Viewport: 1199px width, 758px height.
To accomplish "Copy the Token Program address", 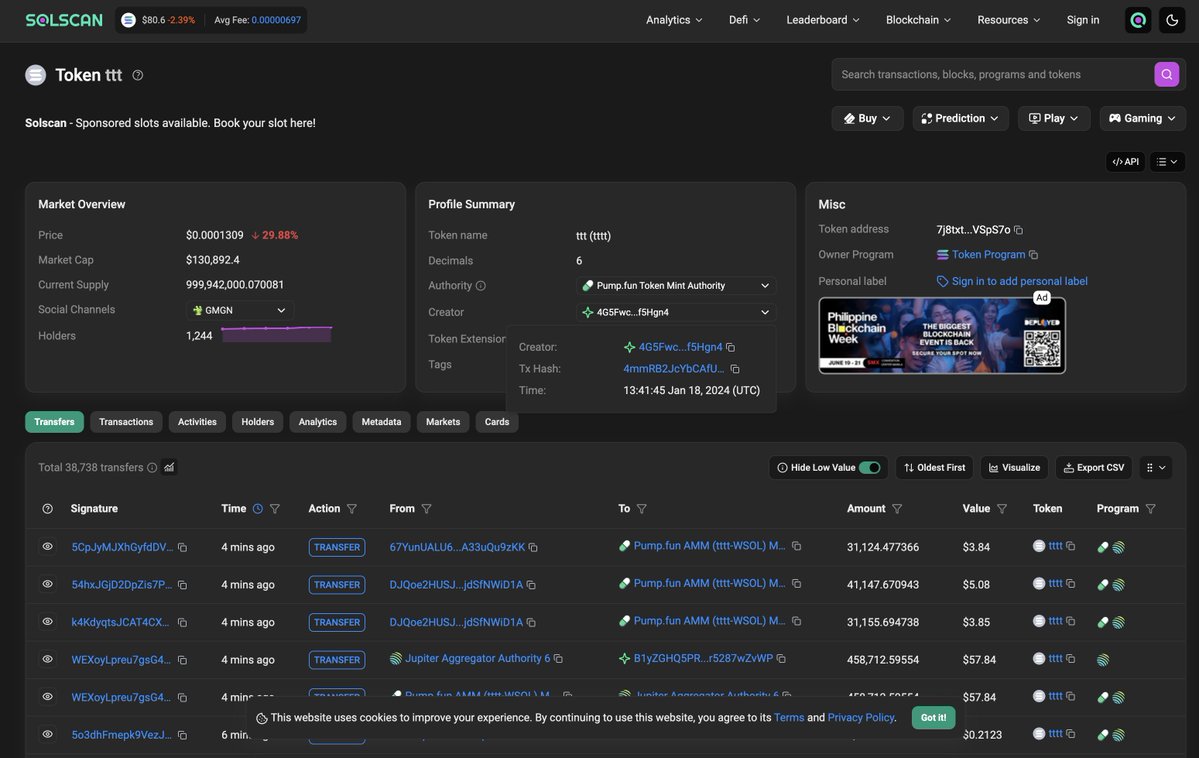I will [1033, 255].
